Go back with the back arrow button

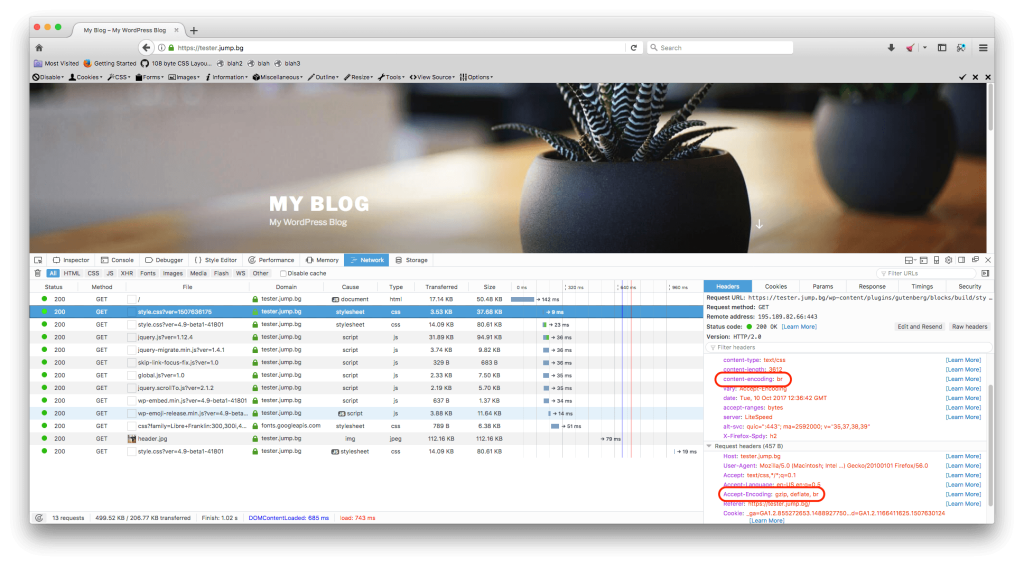(146, 47)
